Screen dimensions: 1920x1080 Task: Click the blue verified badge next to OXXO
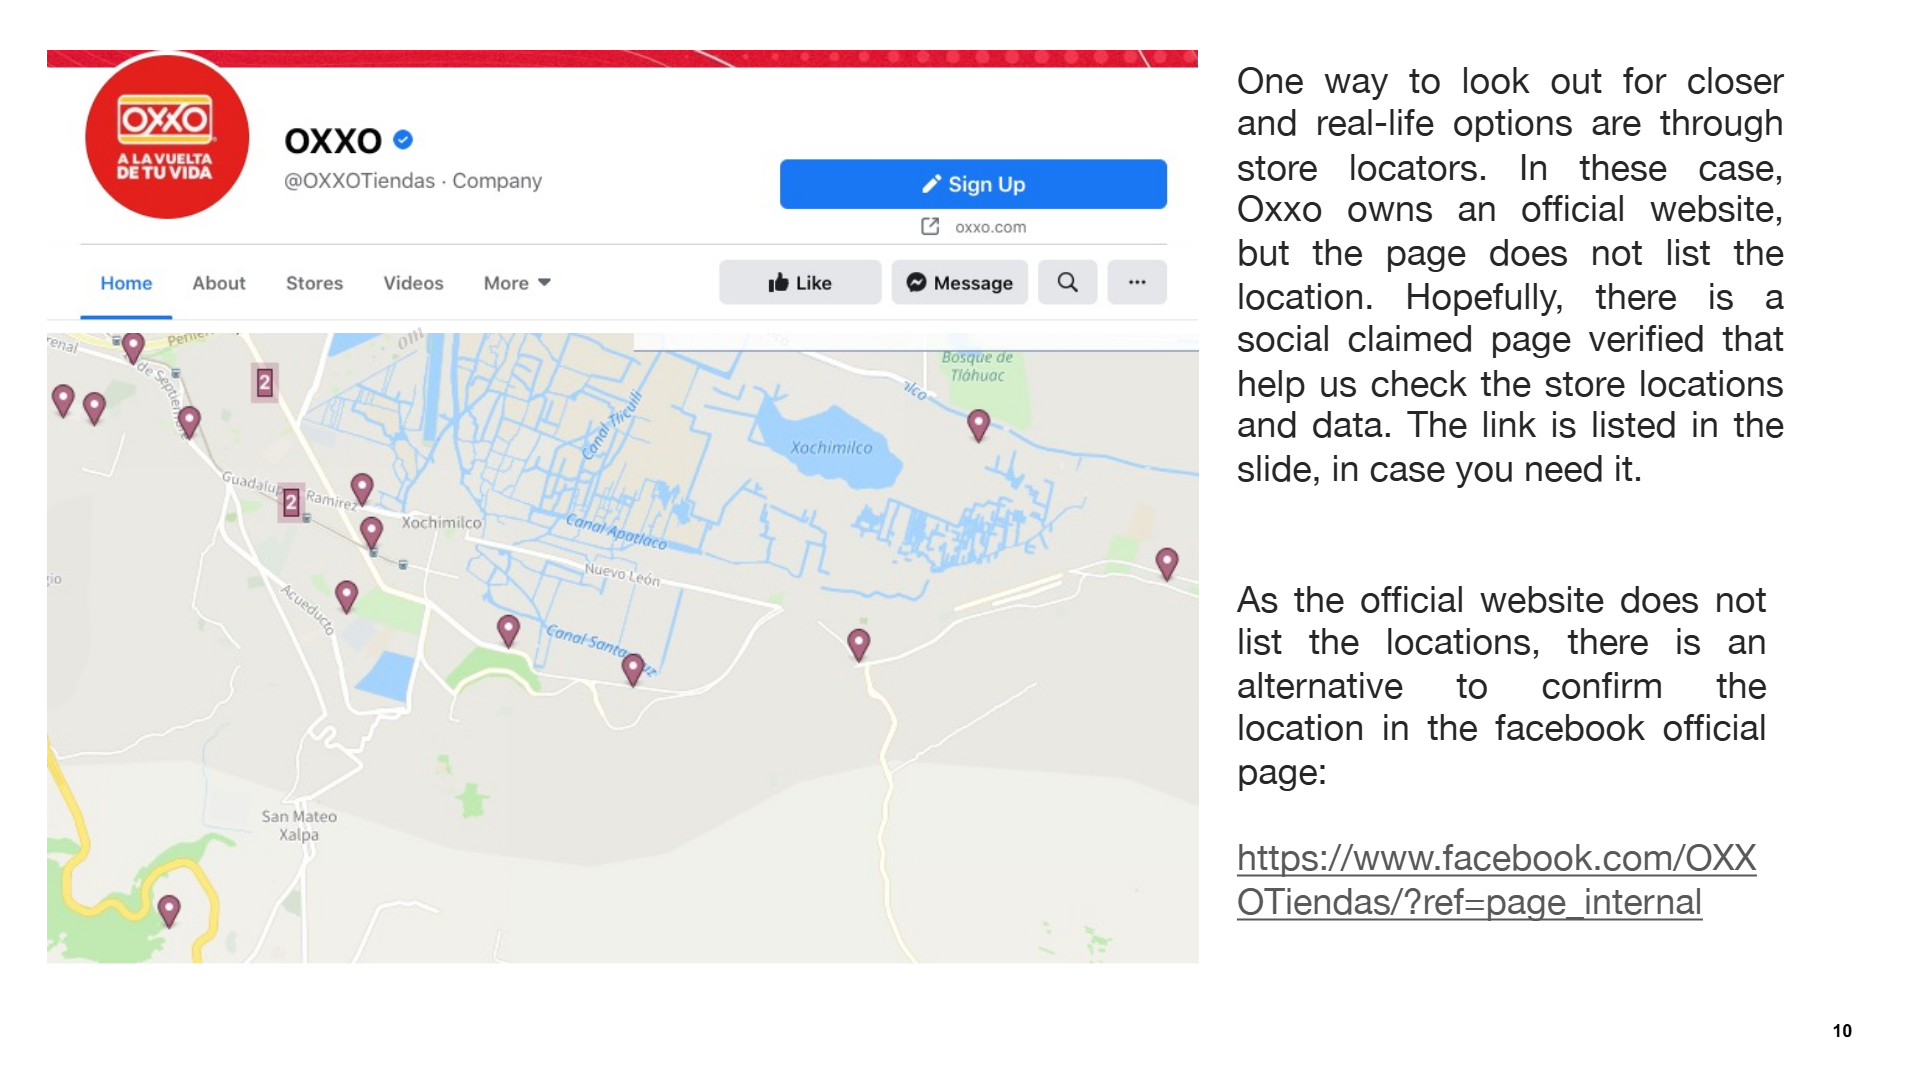[x=403, y=140]
